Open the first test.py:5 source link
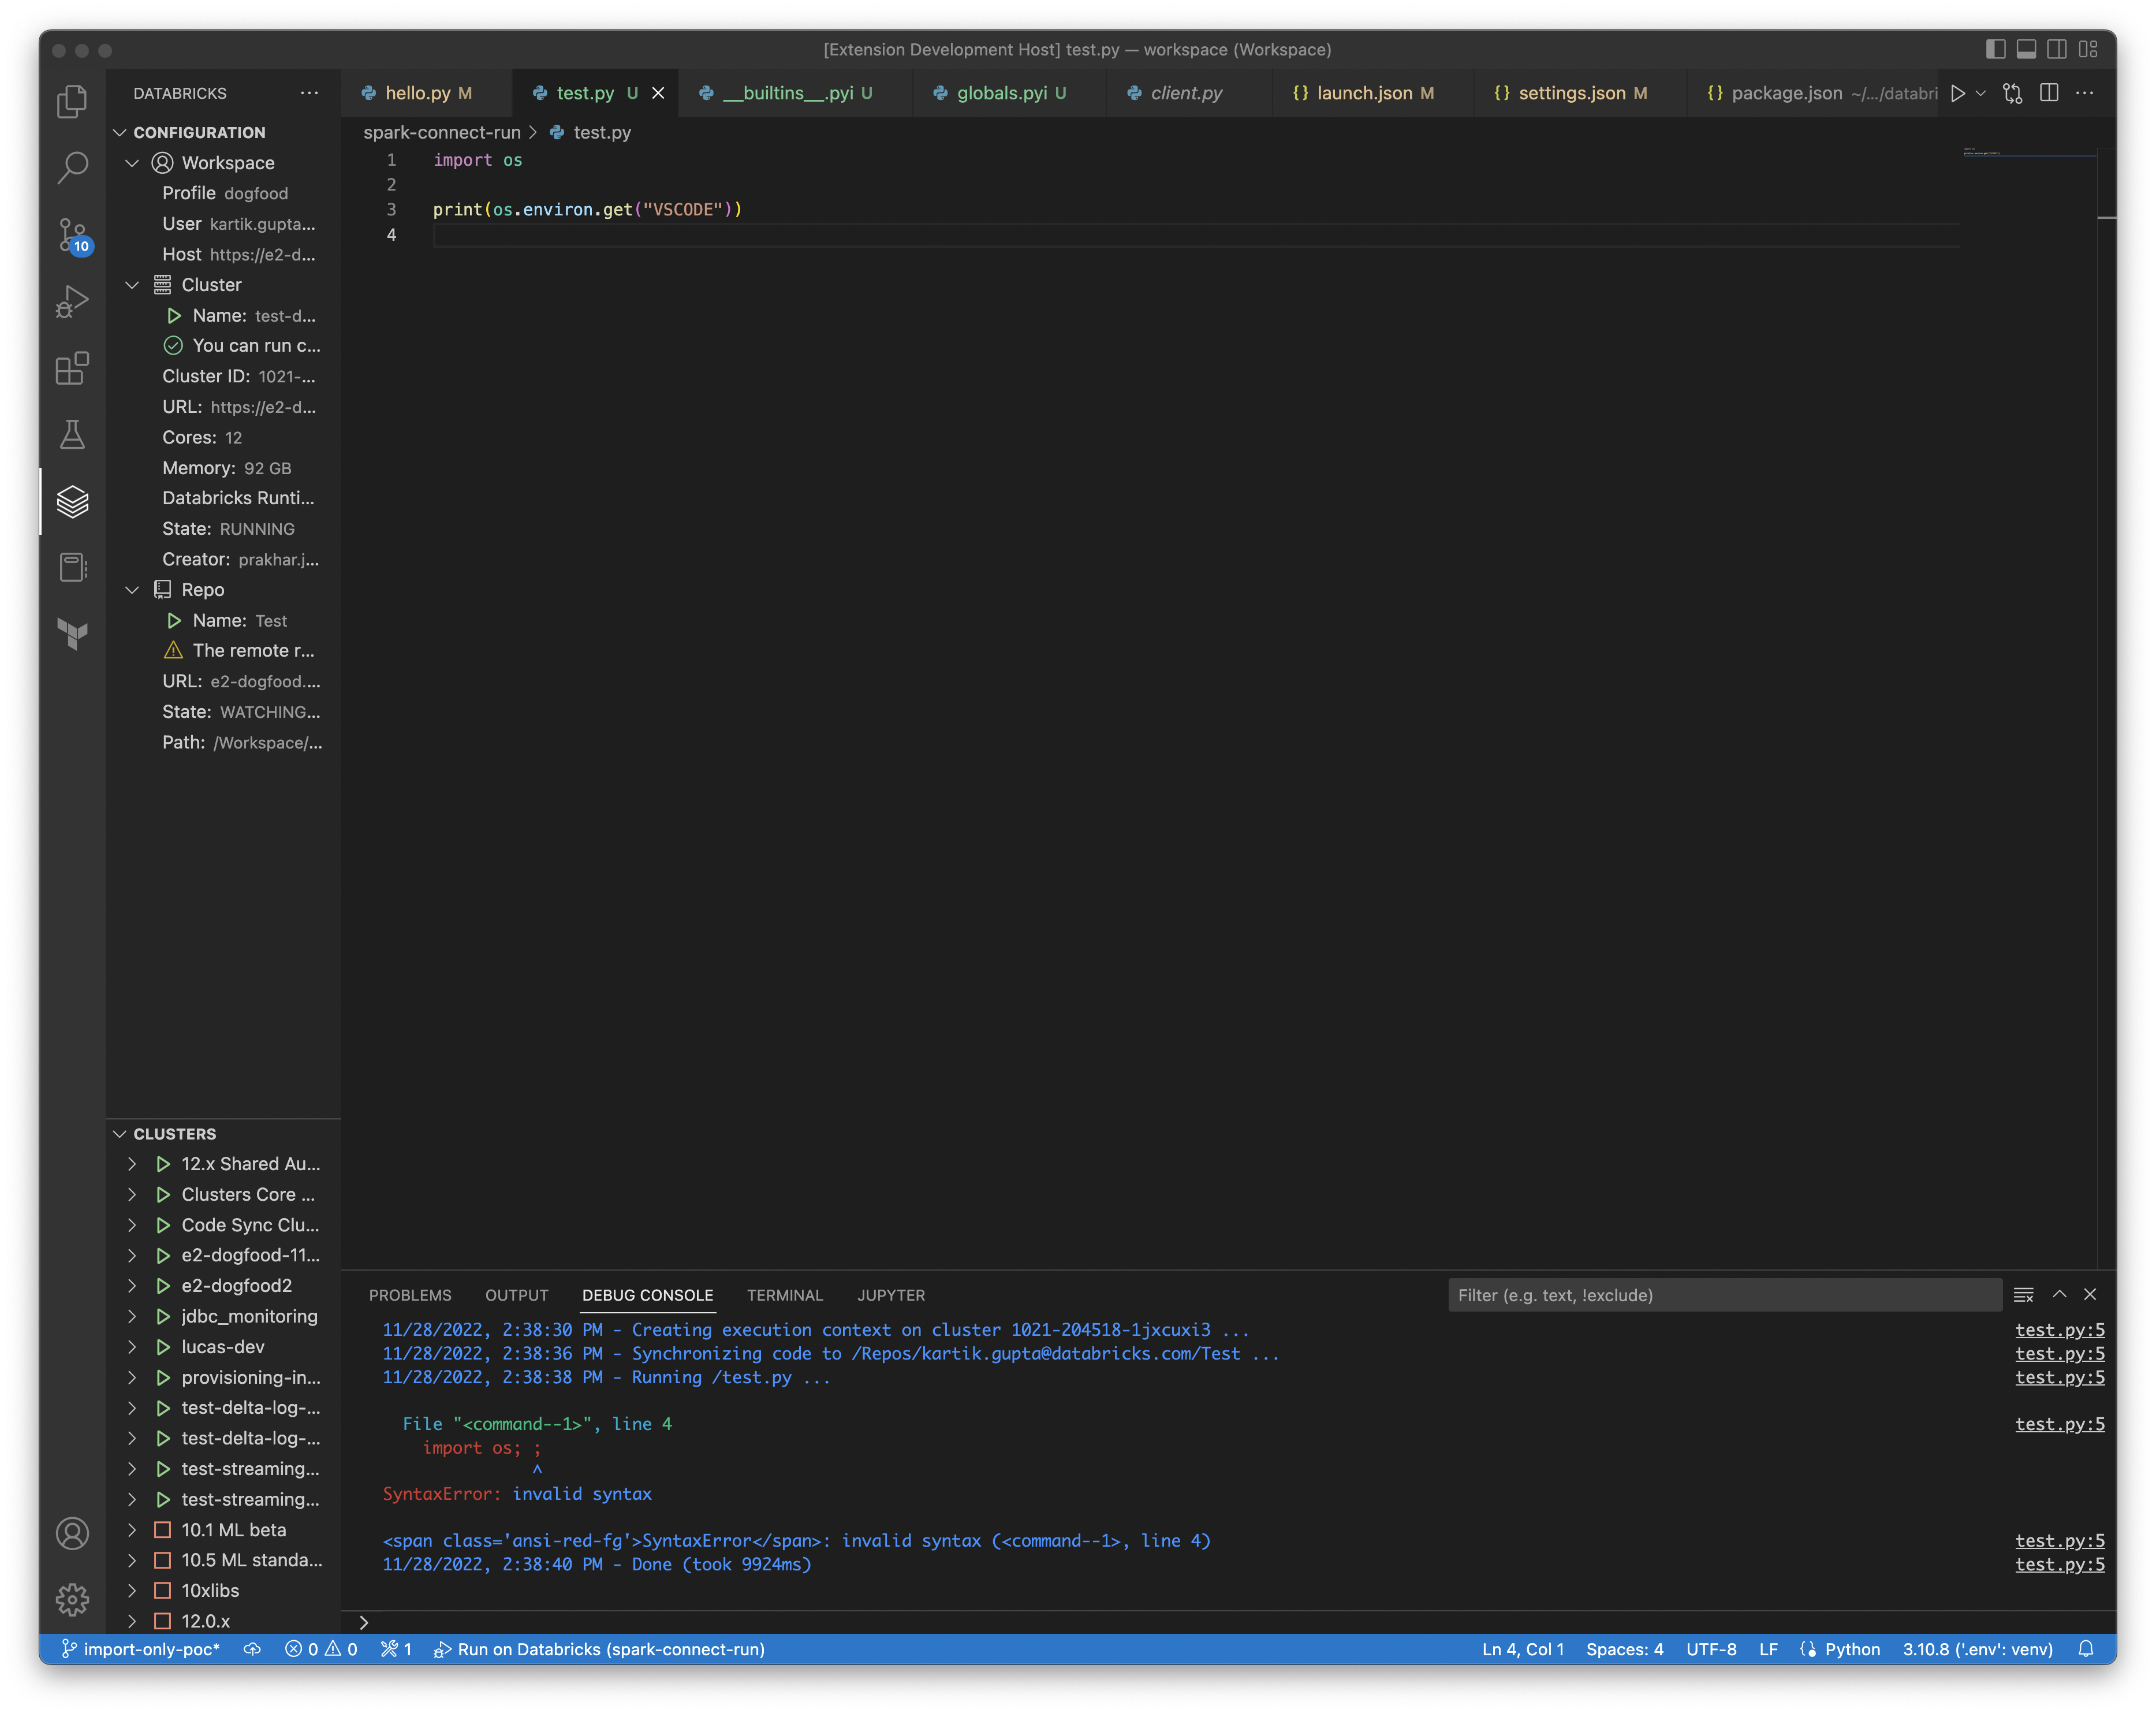Screen dimensions: 2156x1713 coord(2059,1330)
